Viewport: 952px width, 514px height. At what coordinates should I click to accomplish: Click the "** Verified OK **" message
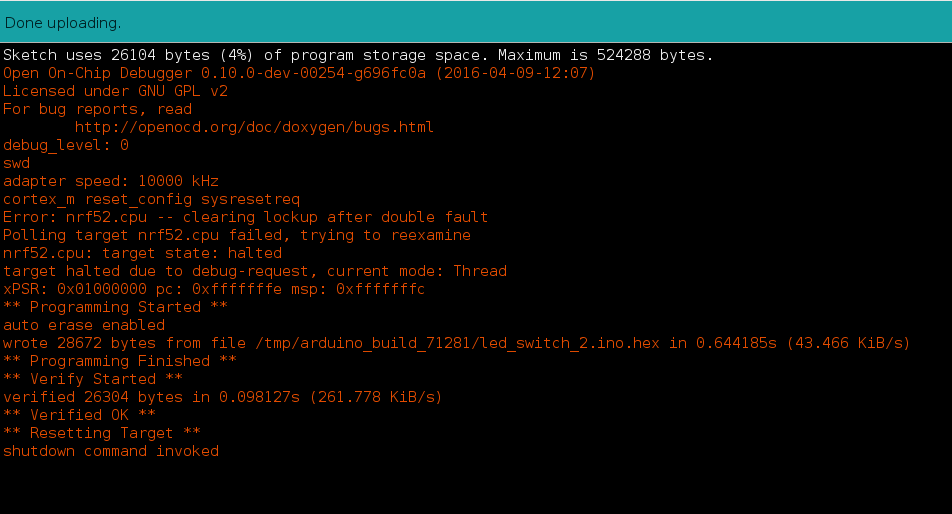coord(80,415)
